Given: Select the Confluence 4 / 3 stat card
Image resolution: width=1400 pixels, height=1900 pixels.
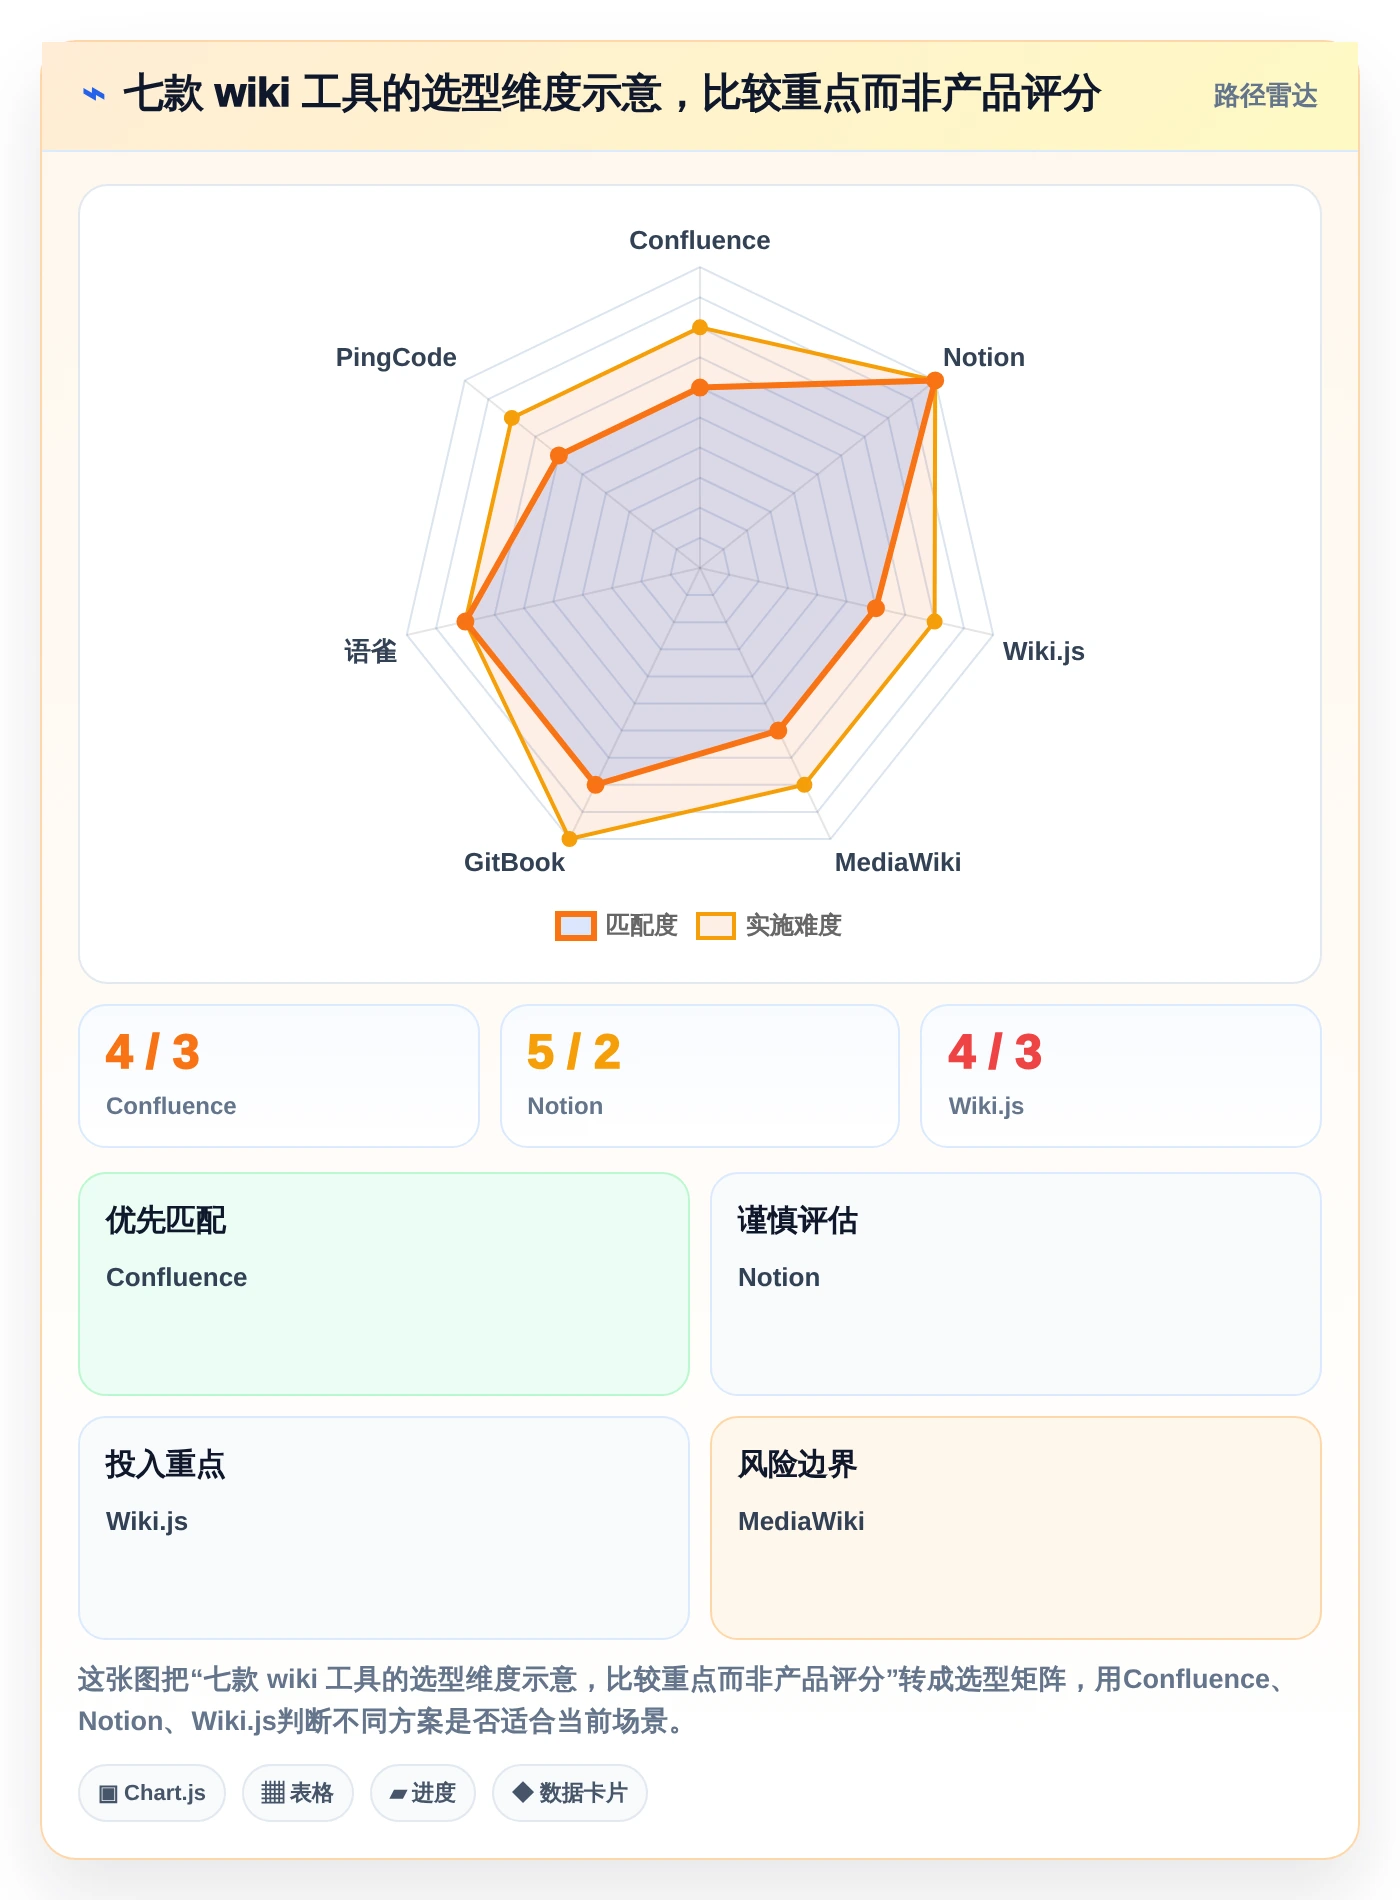Looking at the screenshot, I should pyautogui.click(x=279, y=1076).
